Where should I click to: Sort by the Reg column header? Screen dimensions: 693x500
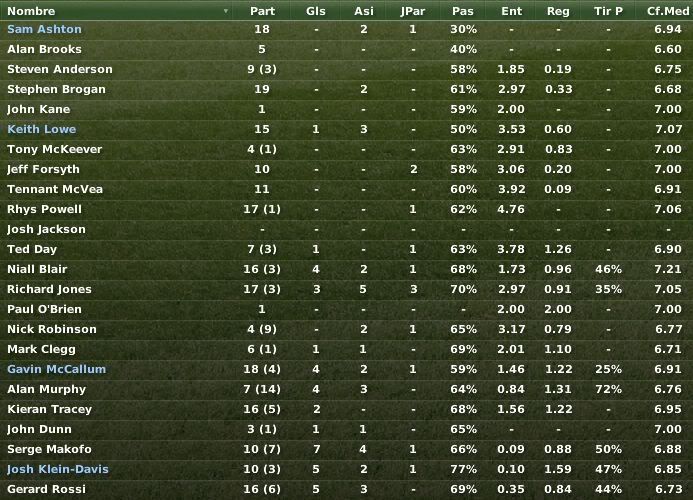(x=558, y=11)
